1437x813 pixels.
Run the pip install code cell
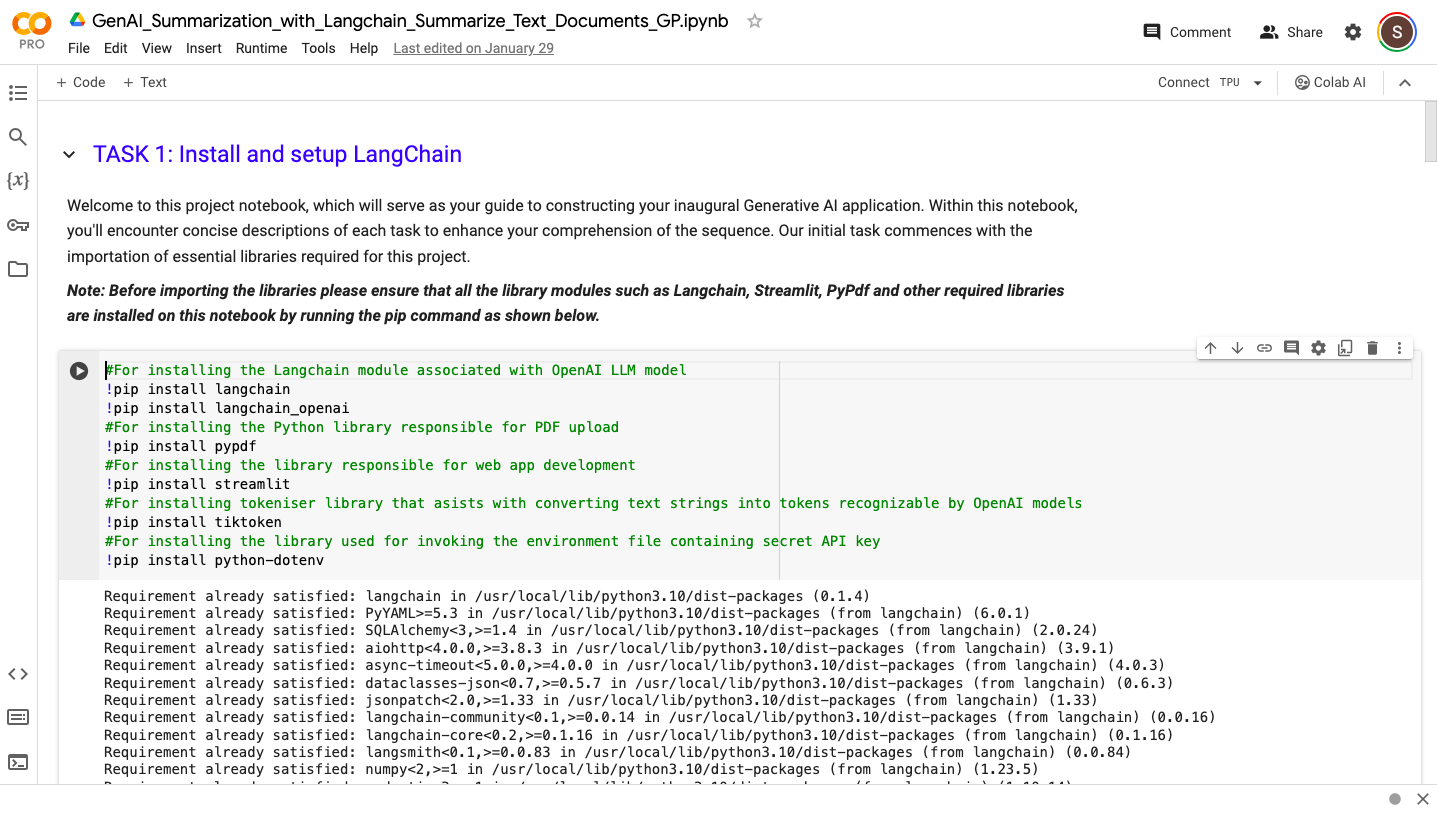tap(79, 371)
